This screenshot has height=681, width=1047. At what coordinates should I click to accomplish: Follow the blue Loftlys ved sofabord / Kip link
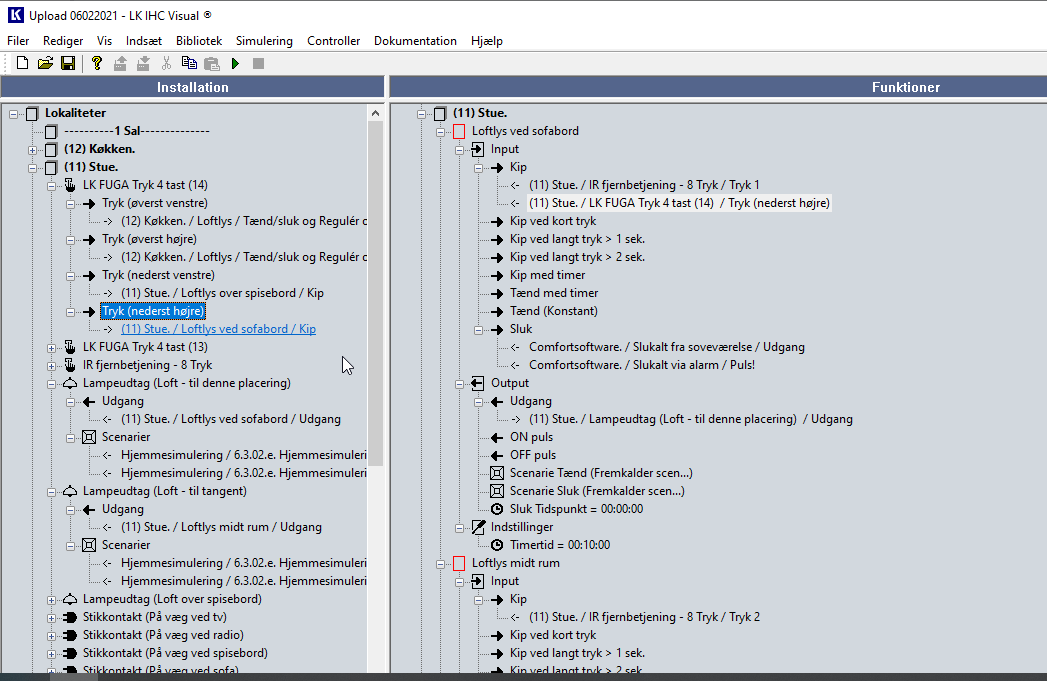(x=218, y=329)
